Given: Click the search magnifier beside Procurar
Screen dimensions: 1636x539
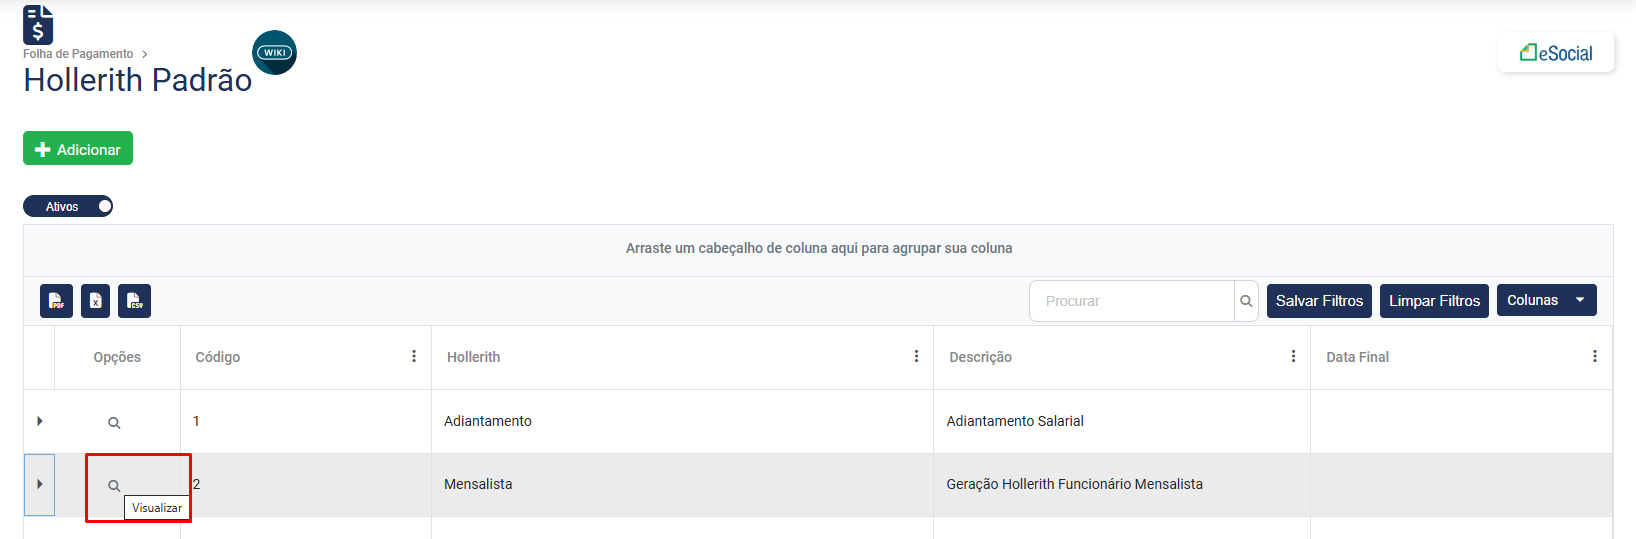Looking at the screenshot, I should 1246,301.
